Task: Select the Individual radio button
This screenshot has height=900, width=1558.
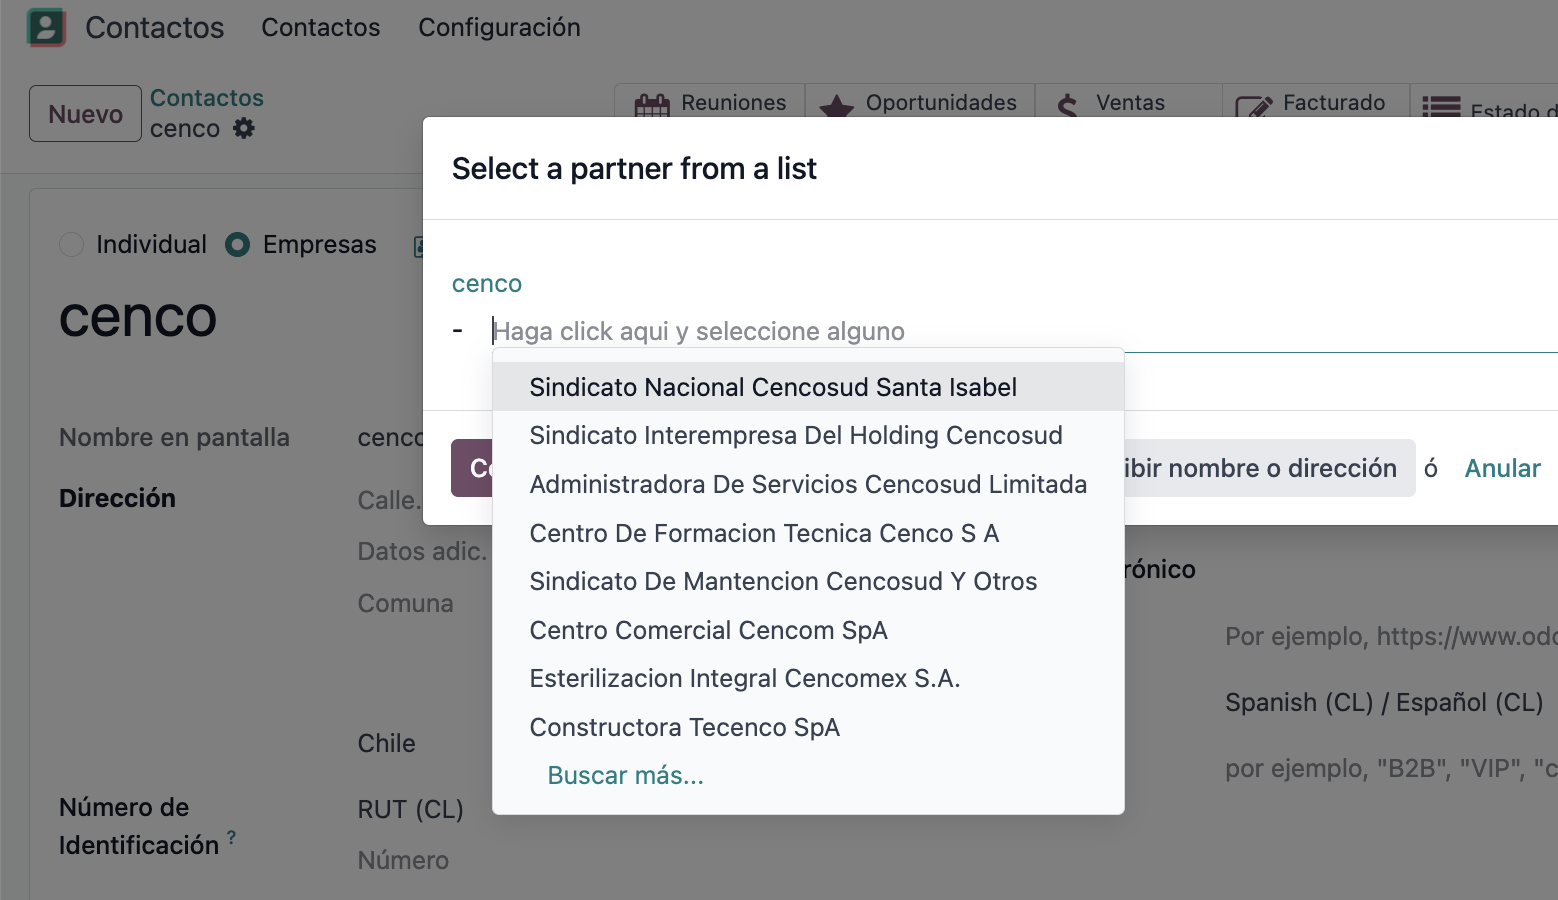Action: 71,244
